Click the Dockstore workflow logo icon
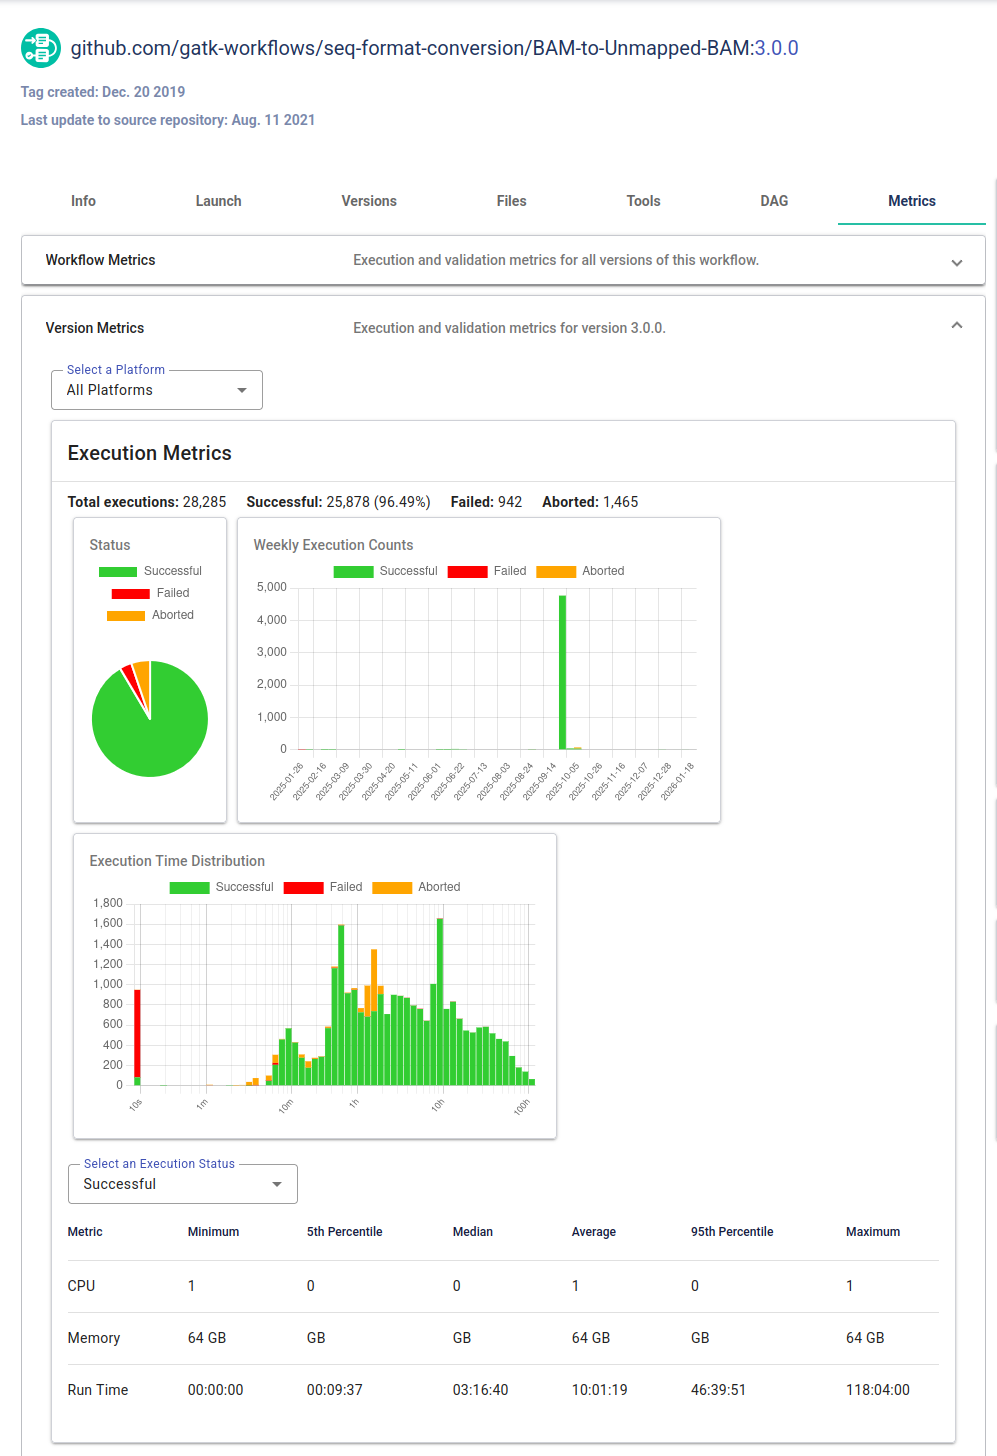This screenshot has width=997, height=1456. (x=40, y=47)
